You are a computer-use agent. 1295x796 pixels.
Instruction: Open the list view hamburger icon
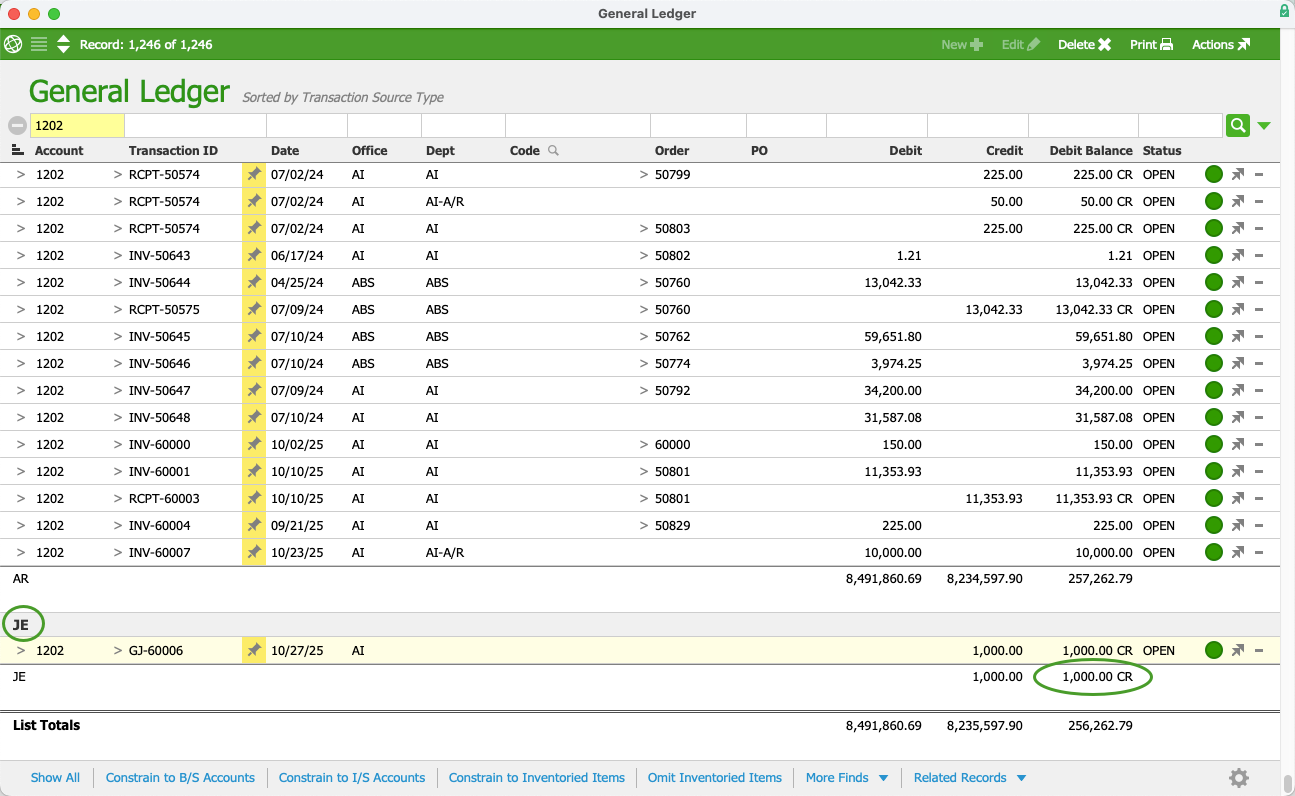click(39, 44)
